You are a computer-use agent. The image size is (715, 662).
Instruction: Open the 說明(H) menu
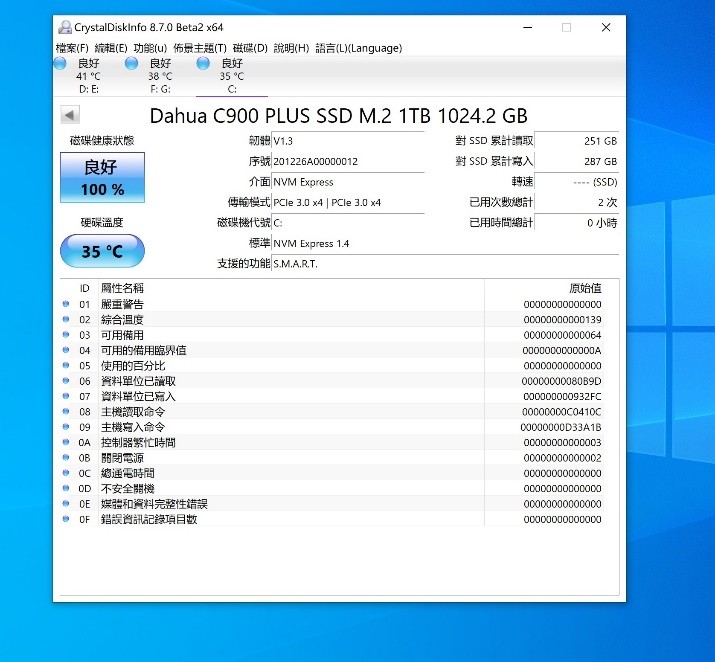click(291, 48)
